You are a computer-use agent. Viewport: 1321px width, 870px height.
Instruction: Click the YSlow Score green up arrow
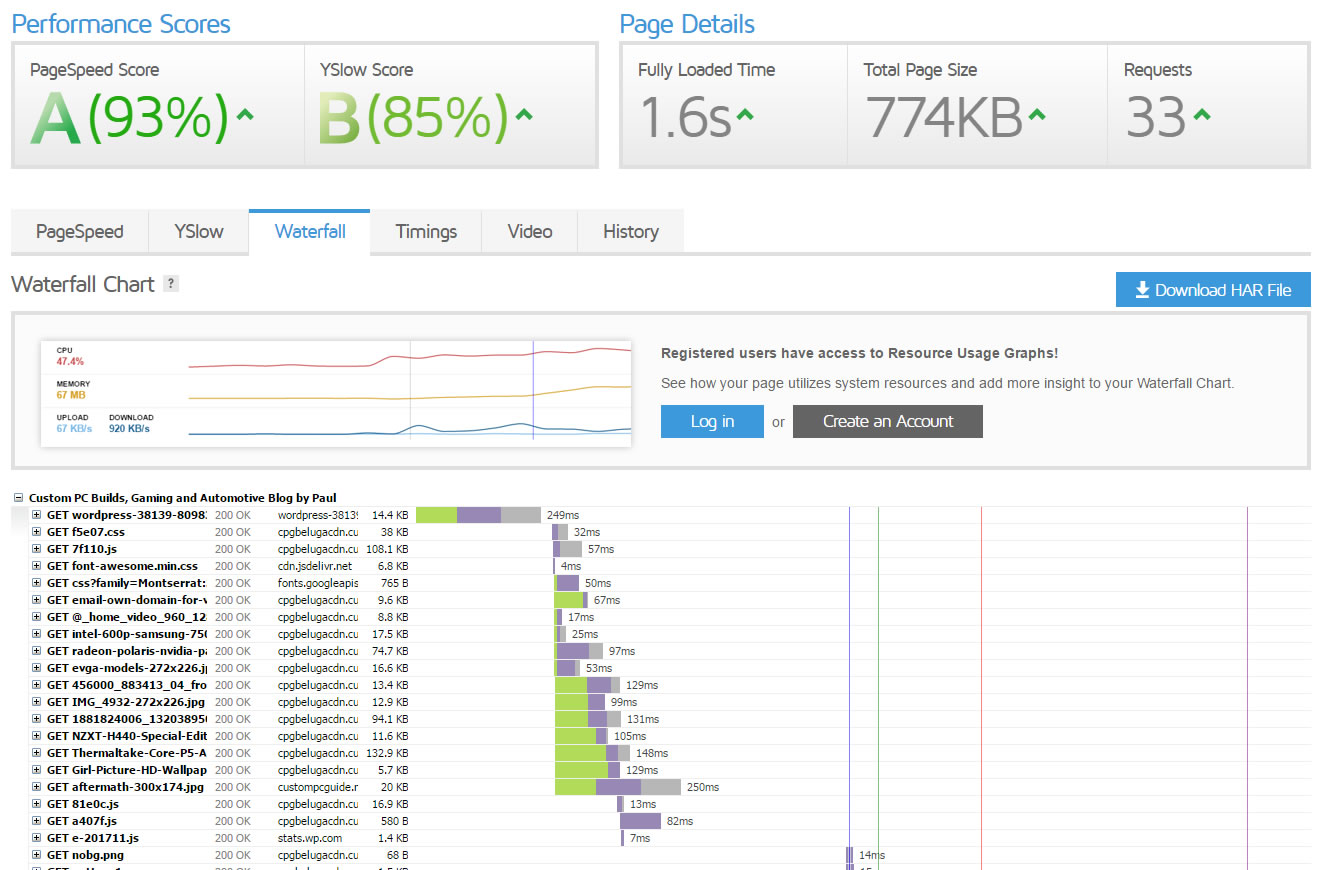(523, 114)
